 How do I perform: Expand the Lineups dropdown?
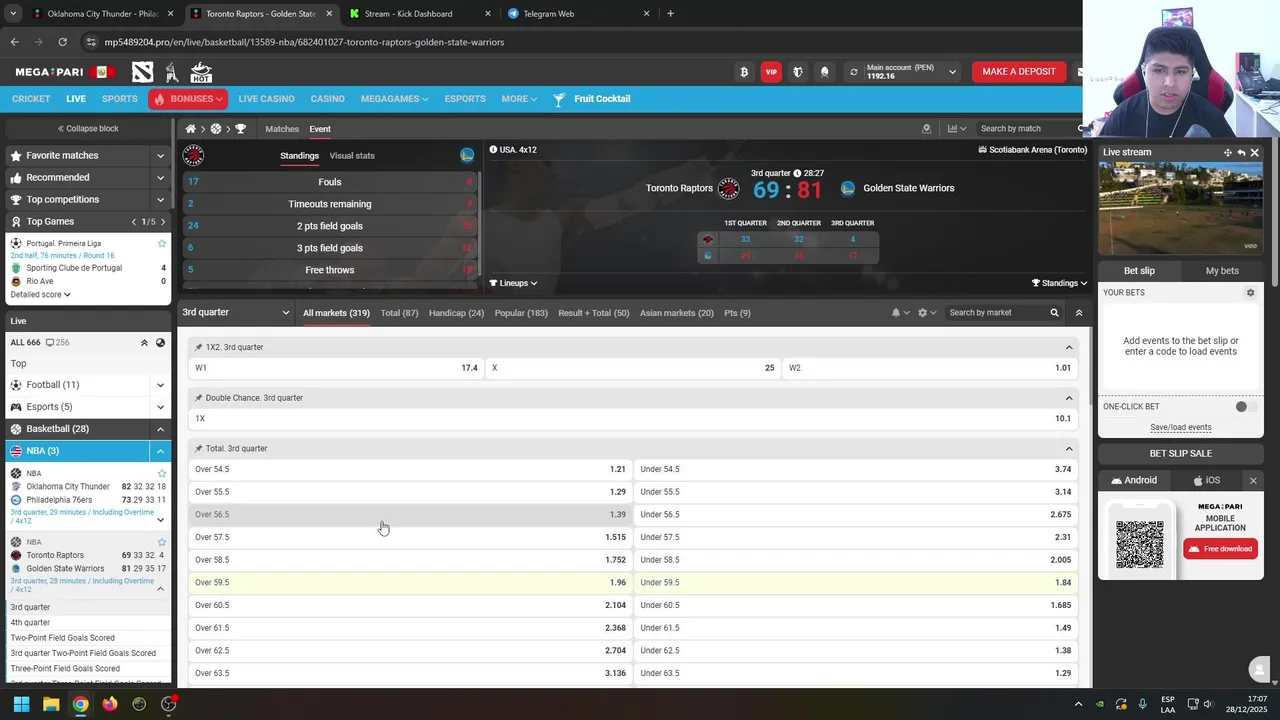click(x=513, y=283)
